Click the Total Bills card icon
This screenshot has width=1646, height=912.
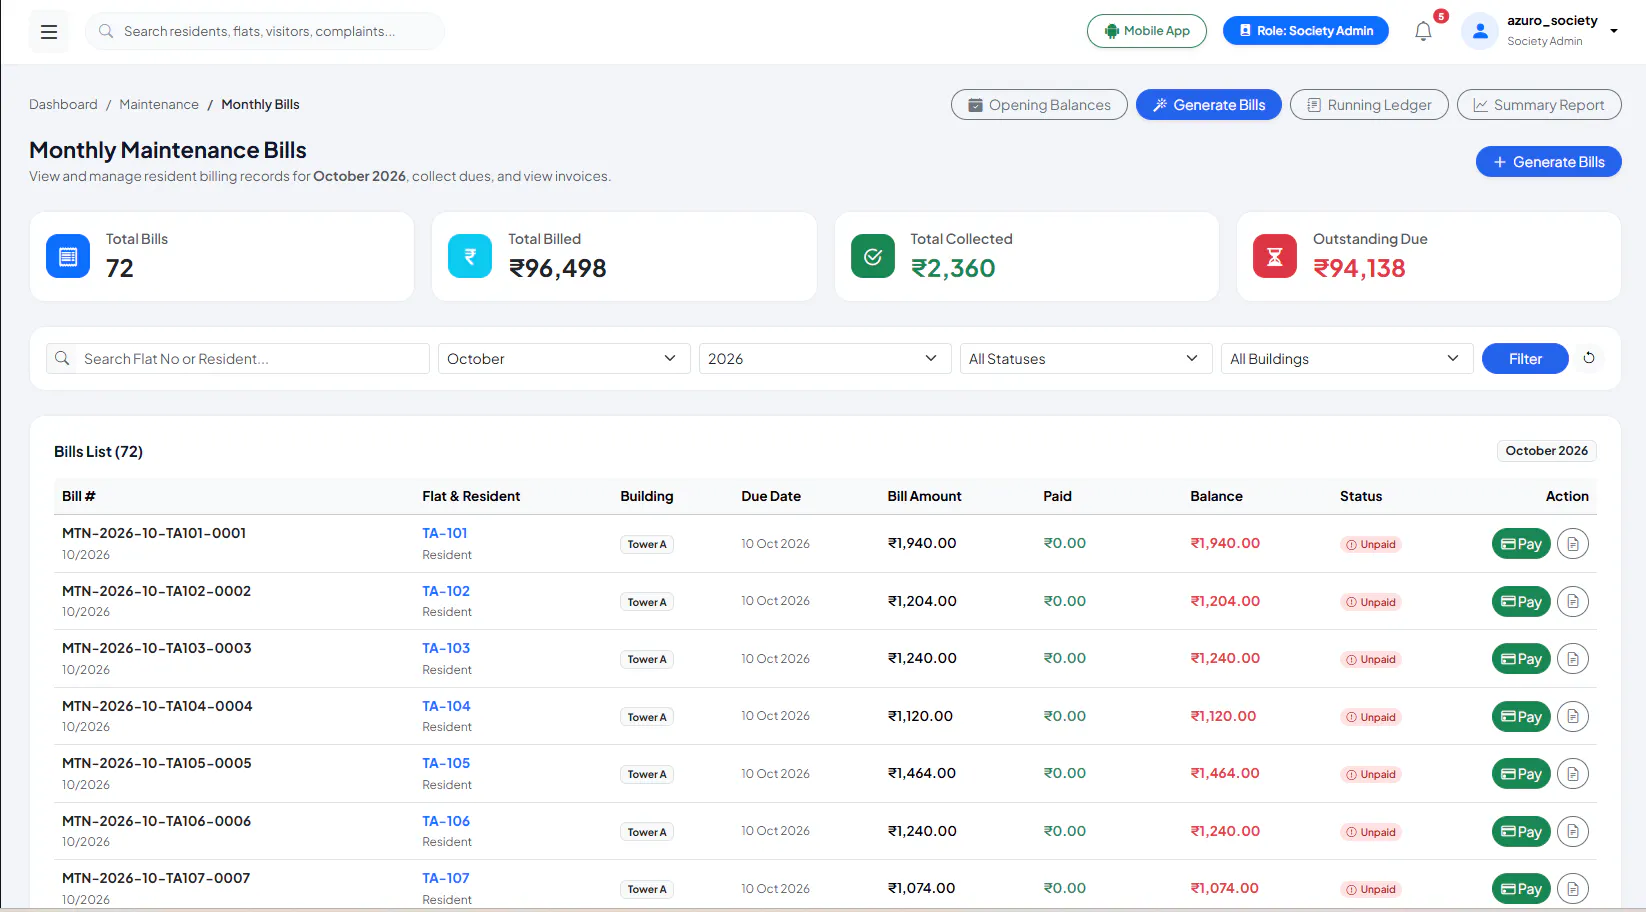click(68, 256)
